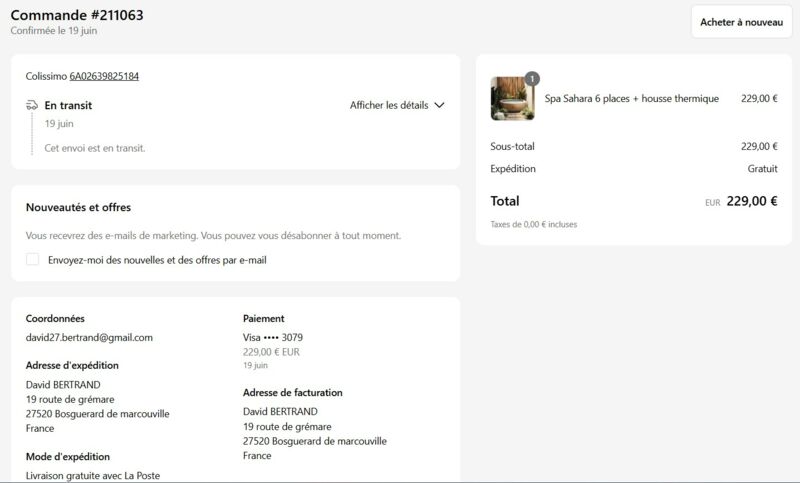Click "Livraison gratuite avec La Poste" text
800x483 pixels.
(93, 475)
